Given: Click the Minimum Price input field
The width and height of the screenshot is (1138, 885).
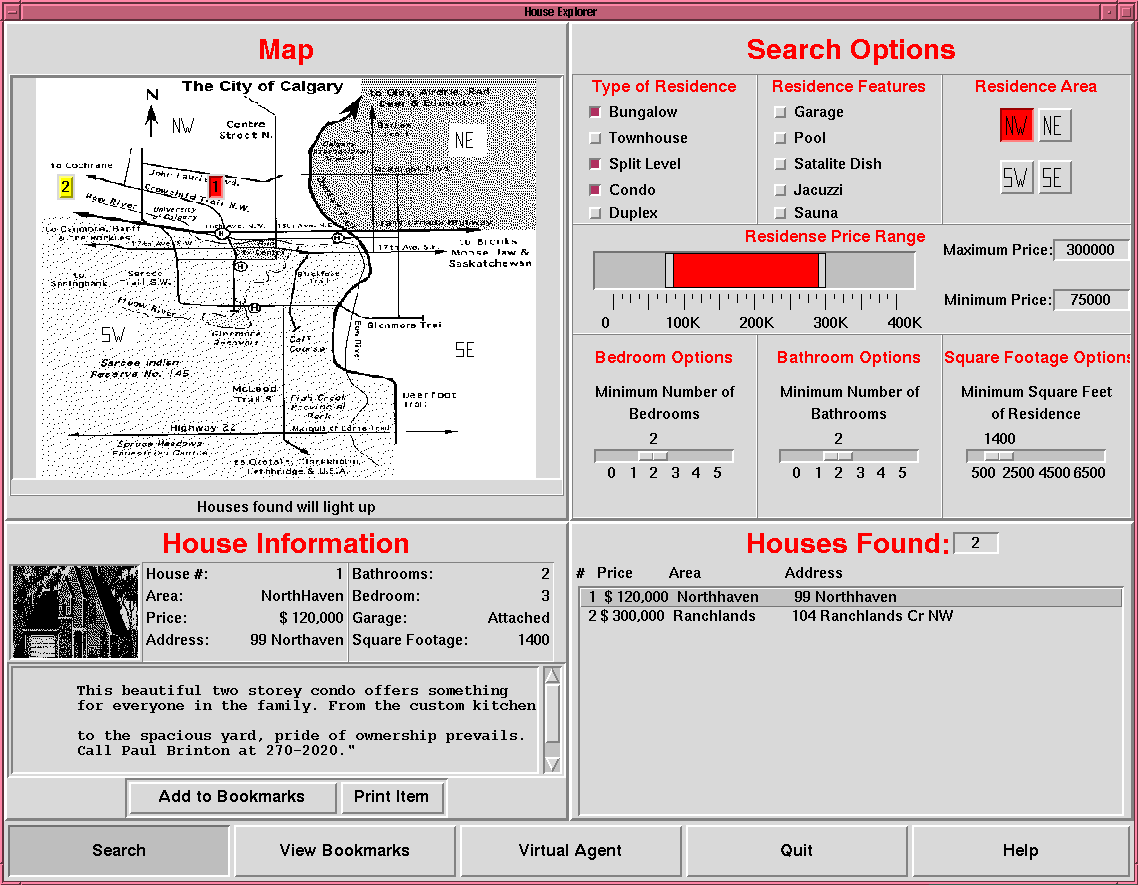Looking at the screenshot, I should pyautogui.click(x=1091, y=300).
